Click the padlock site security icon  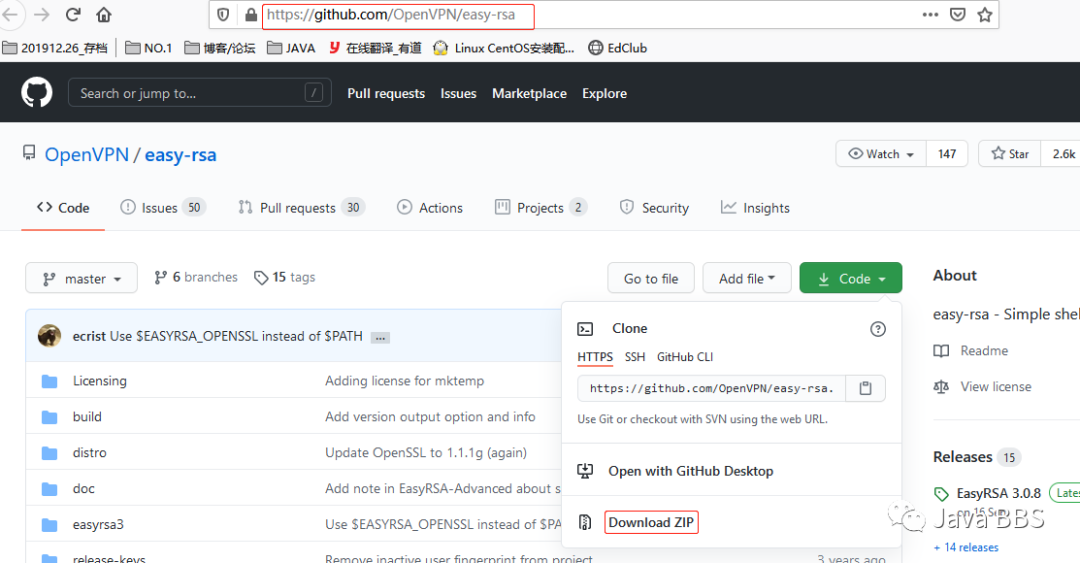click(251, 14)
